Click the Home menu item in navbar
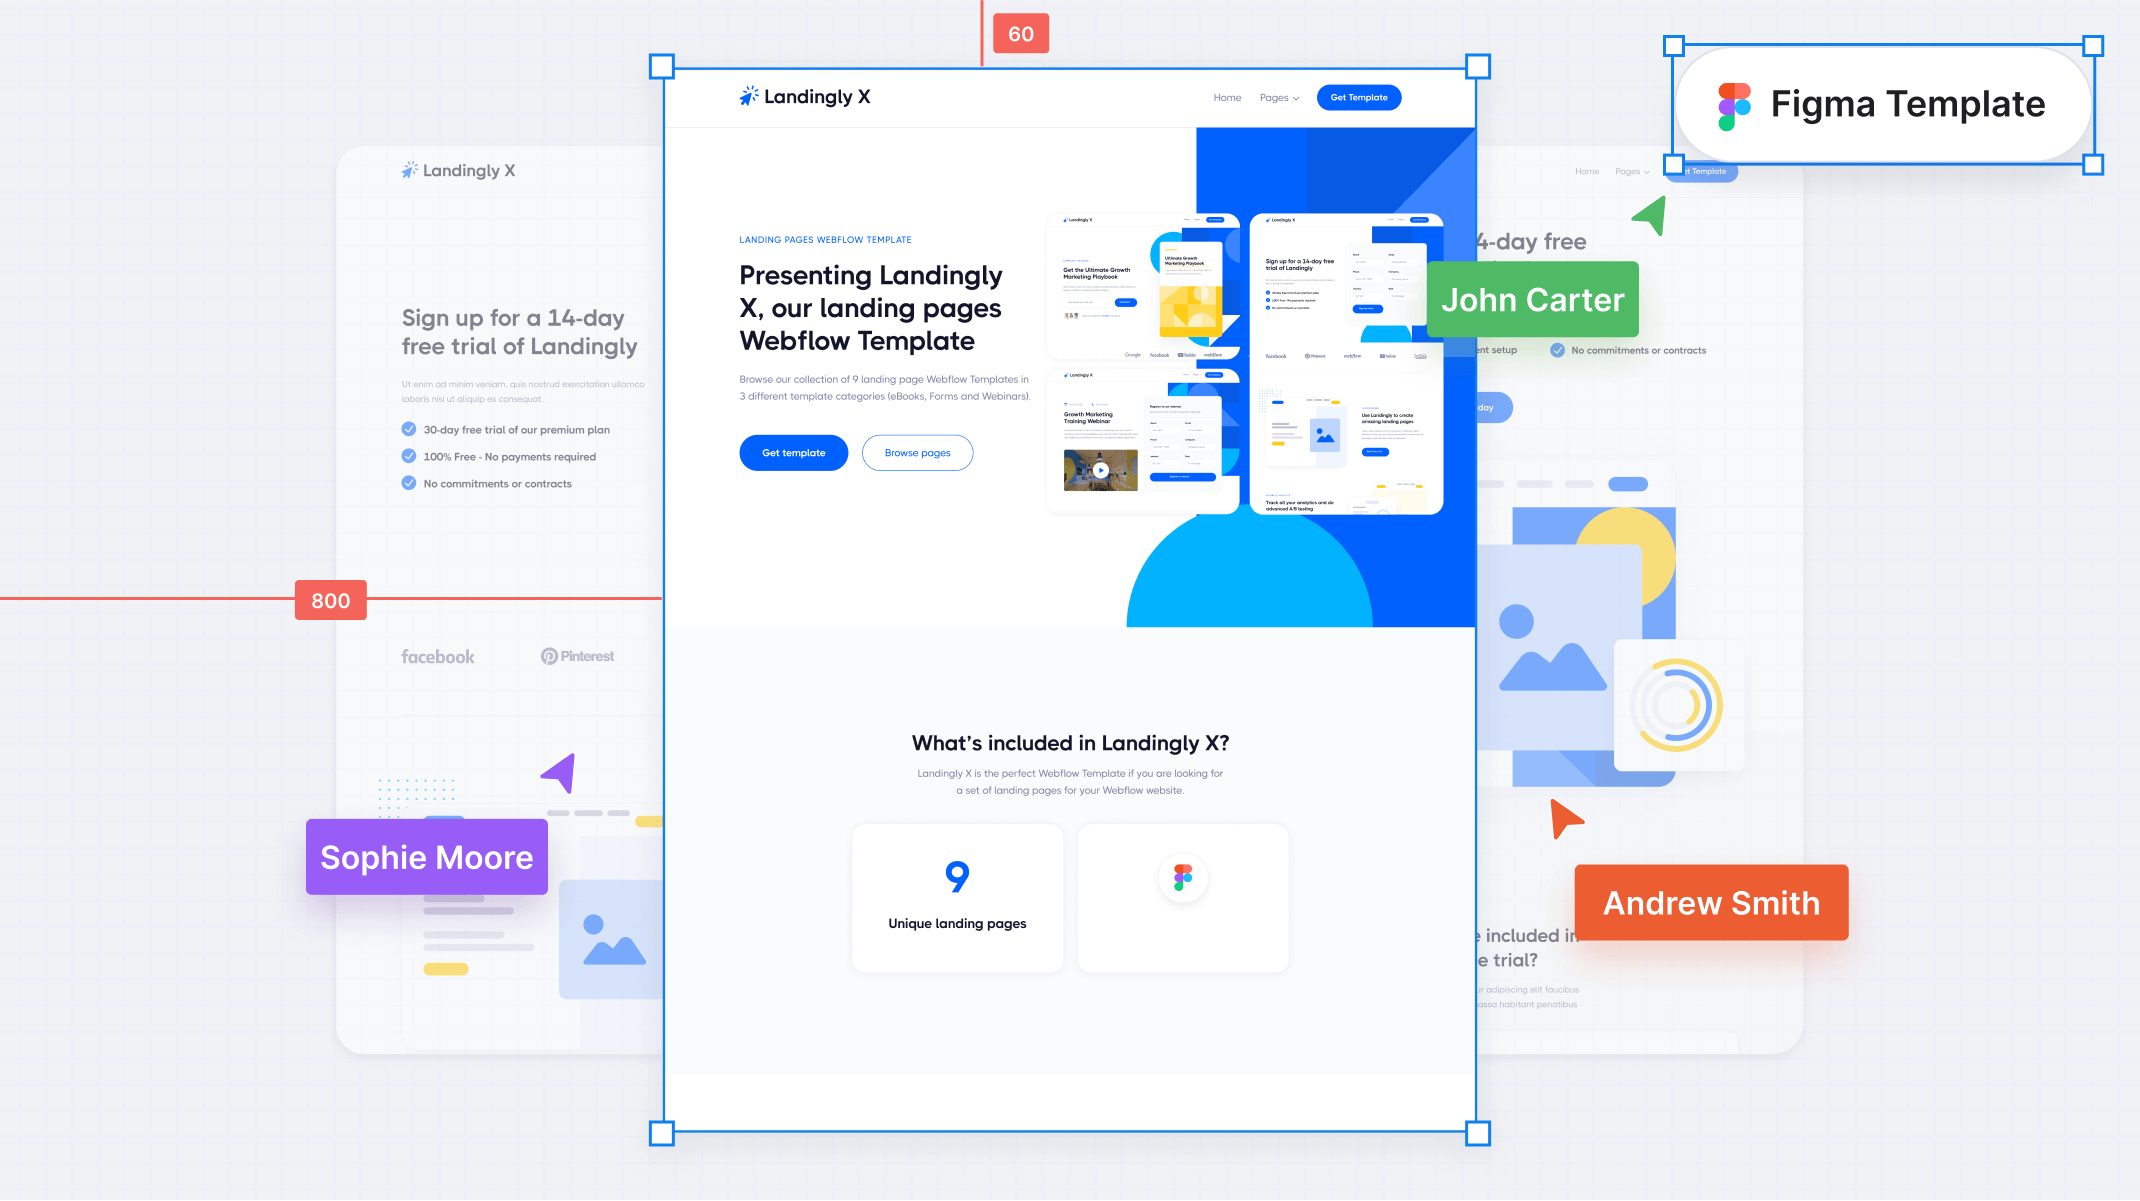 coord(1226,97)
